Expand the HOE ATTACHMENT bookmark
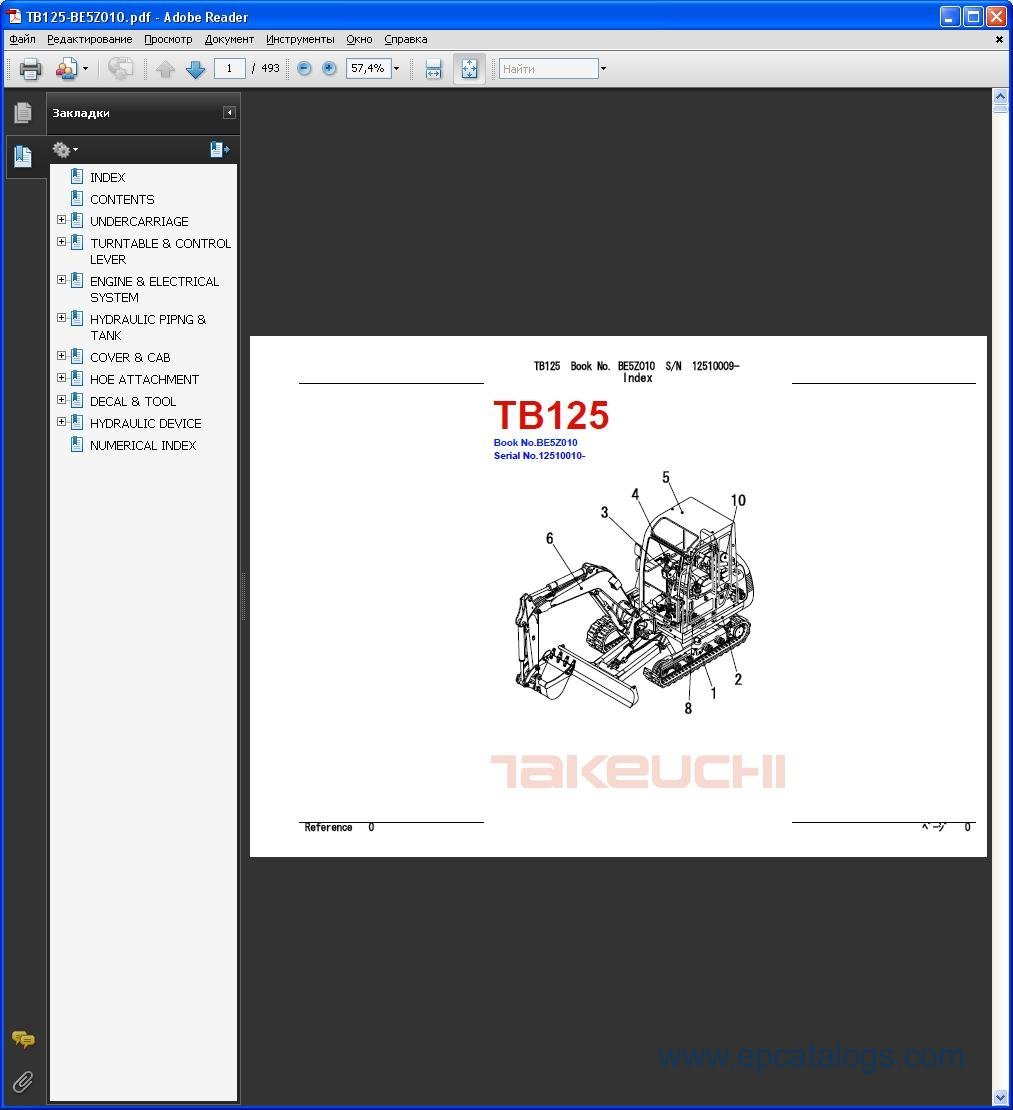Viewport: 1013px width, 1110px height. tap(62, 378)
